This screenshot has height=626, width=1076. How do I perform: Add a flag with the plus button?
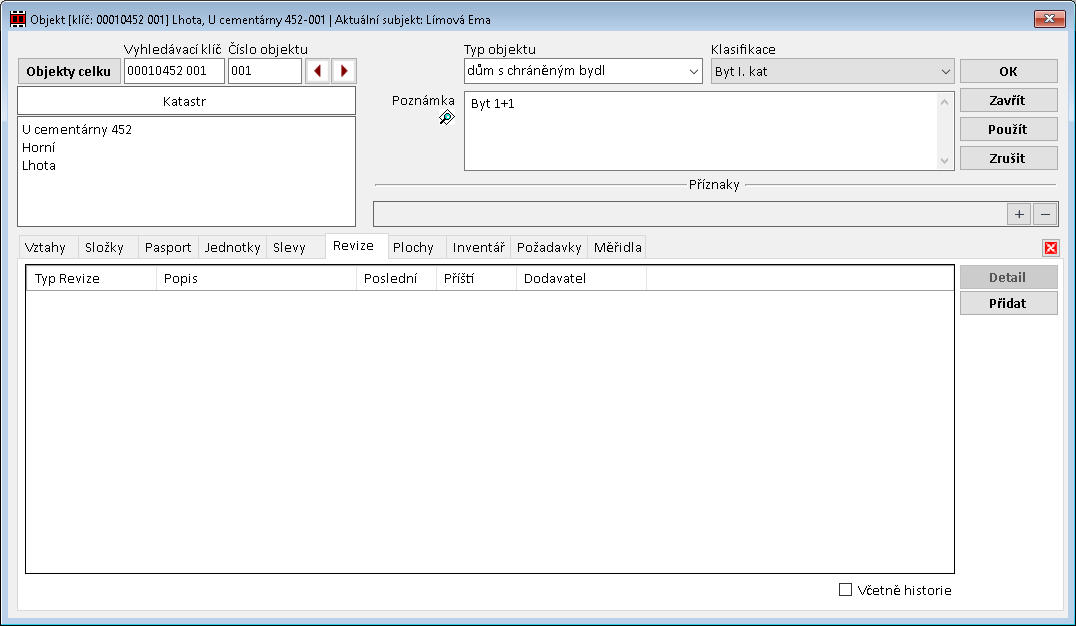click(x=1019, y=214)
